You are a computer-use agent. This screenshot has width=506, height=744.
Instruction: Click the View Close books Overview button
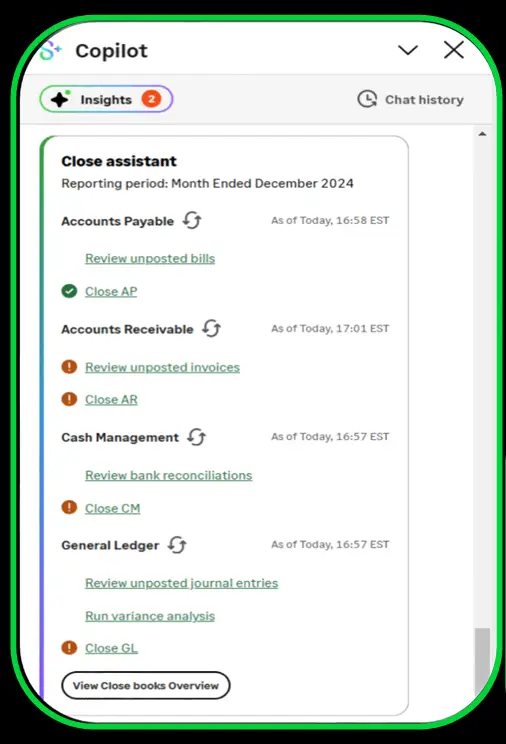point(146,685)
